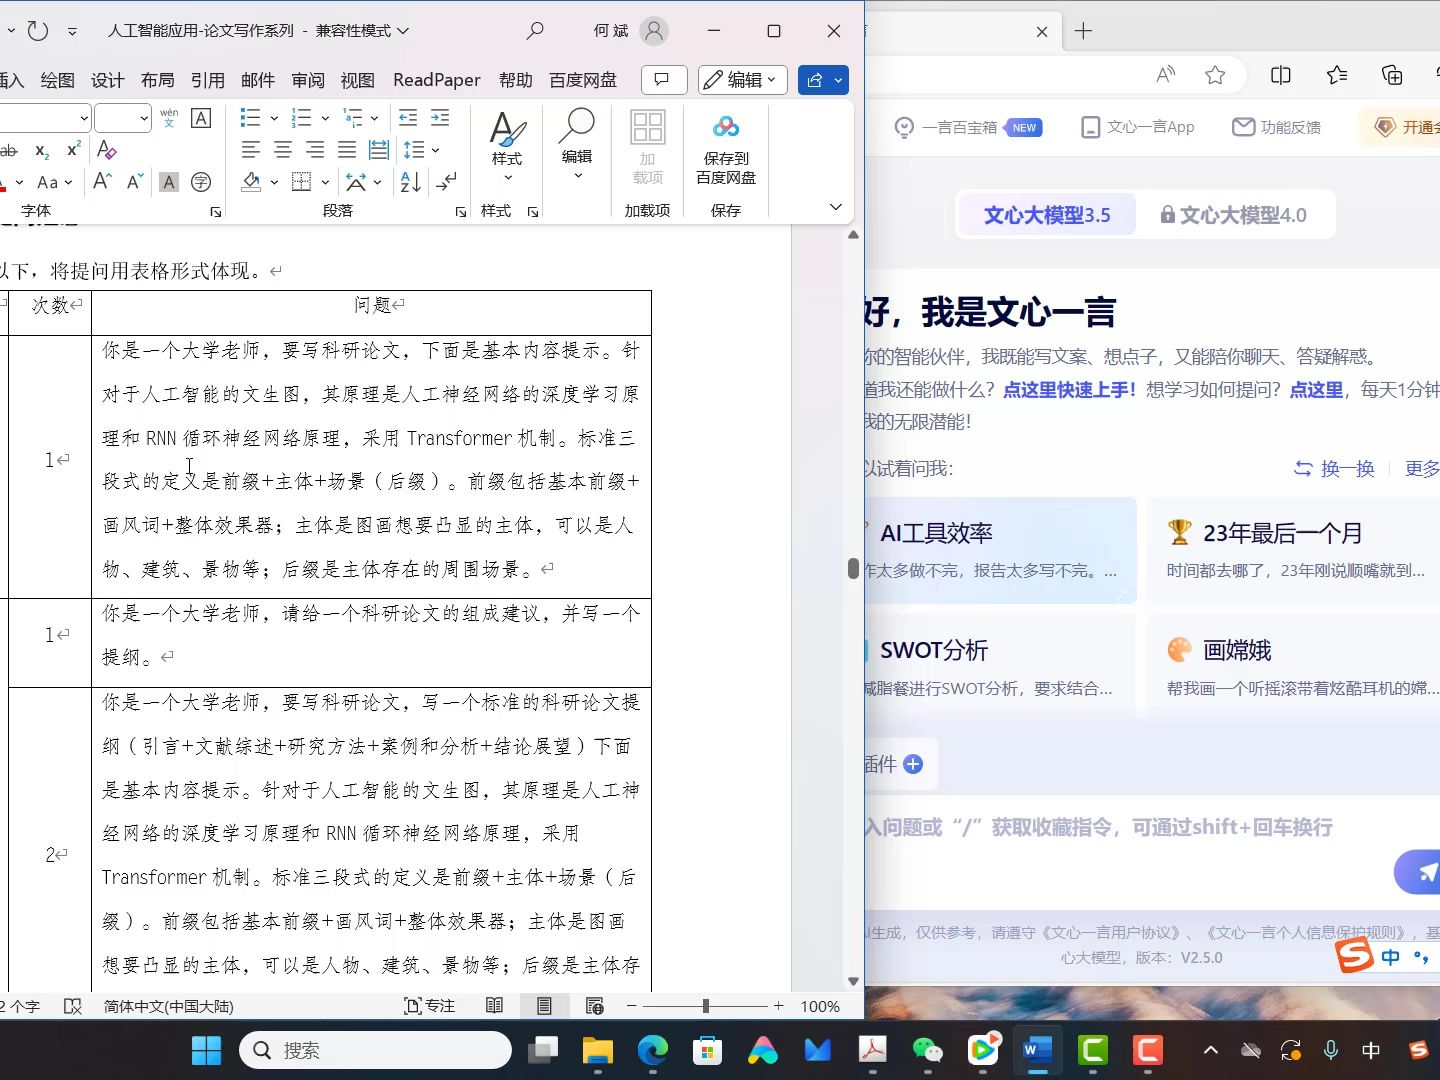
Task: Click the zoom in plus button
Action: point(778,1006)
